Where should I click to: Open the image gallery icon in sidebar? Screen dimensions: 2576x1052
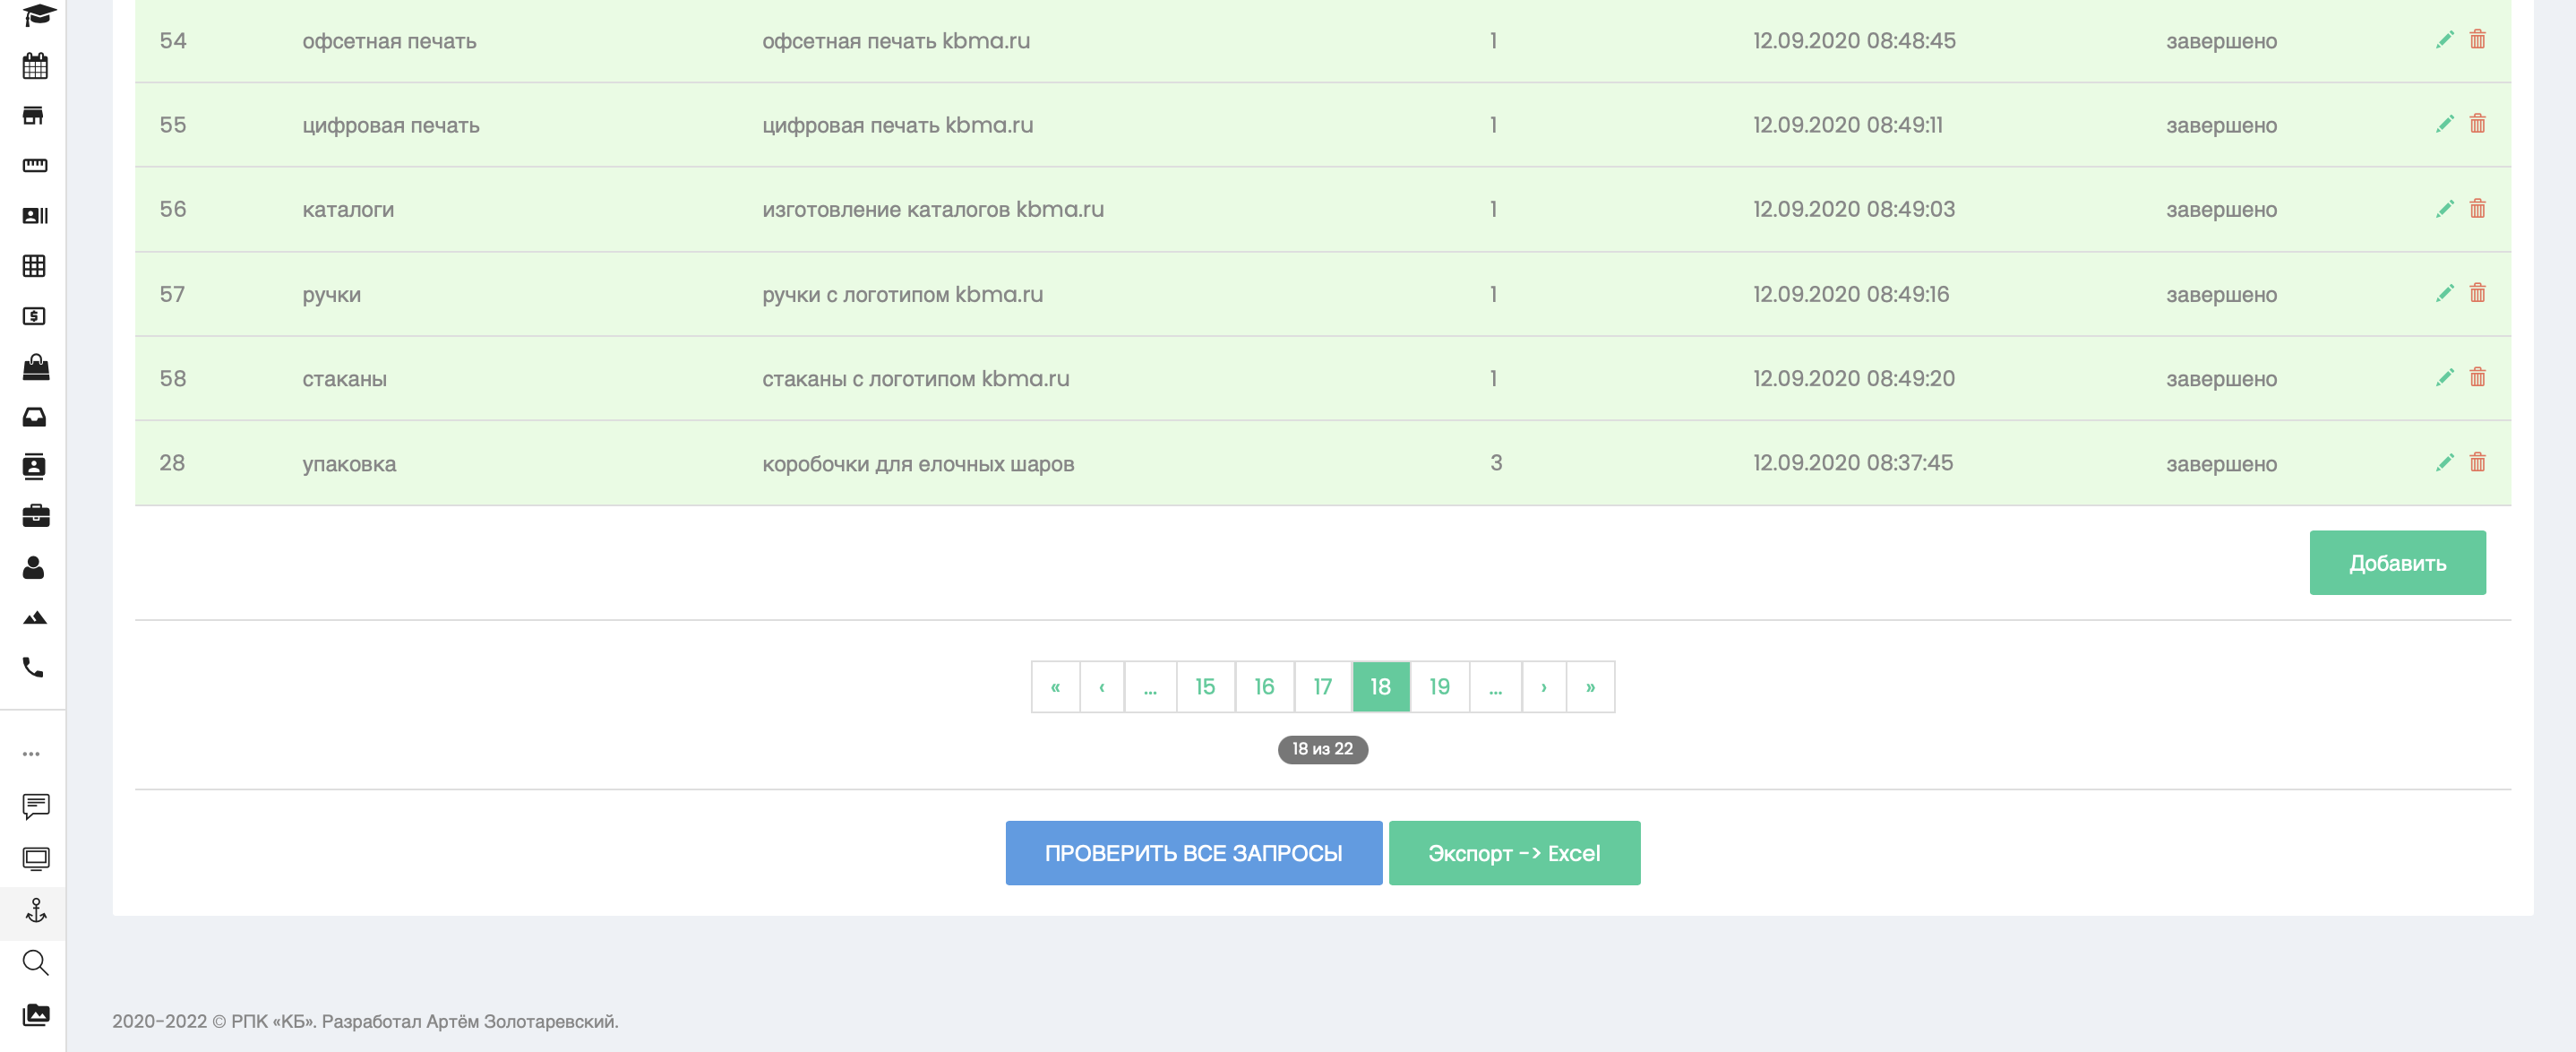[36, 1014]
